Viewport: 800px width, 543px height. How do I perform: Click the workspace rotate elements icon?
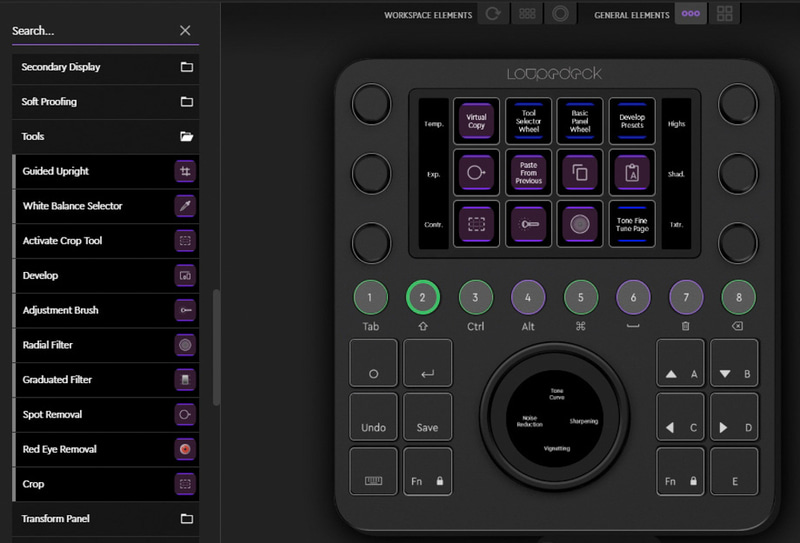click(x=493, y=14)
